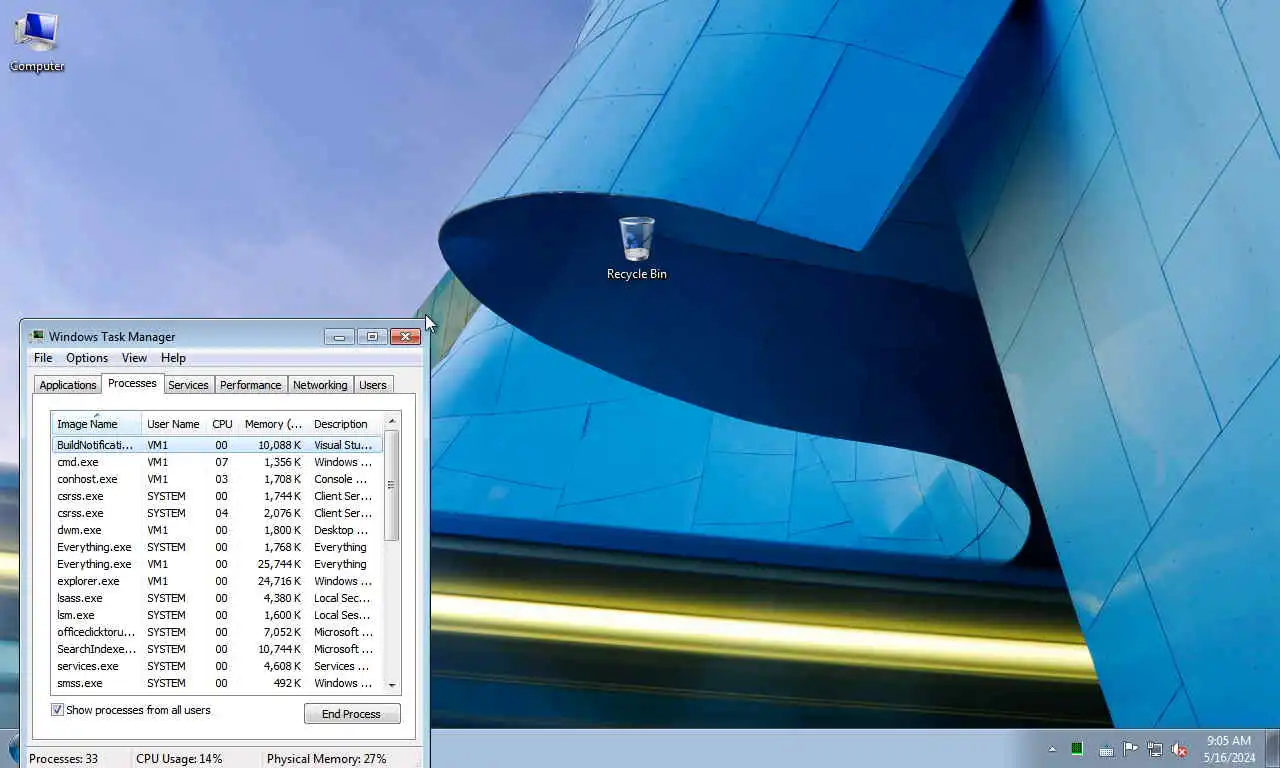Click Task Manager CPU meter tray icon
Viewport: 1280px width, 768px height.
[1077, 748]
